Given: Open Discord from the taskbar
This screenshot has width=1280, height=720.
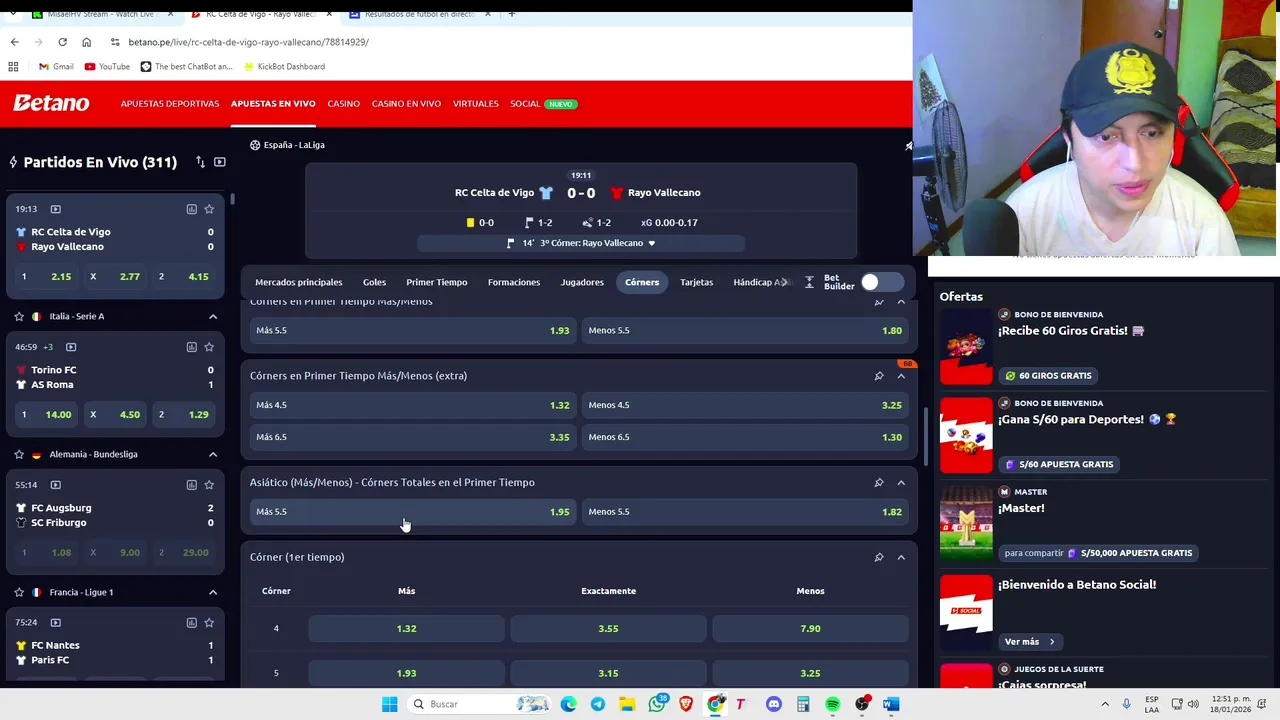Looking at the screenshot, I should click(x=773, y=704).
